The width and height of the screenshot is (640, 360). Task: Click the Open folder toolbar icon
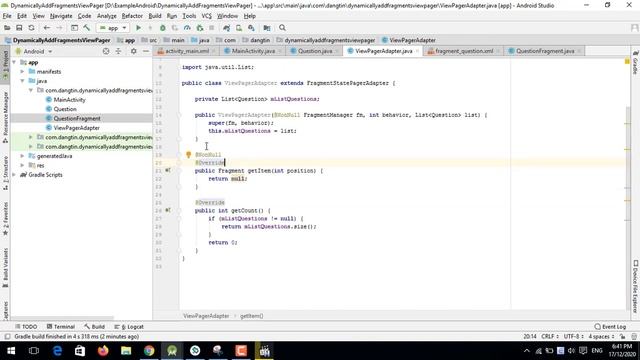[7, 28]
